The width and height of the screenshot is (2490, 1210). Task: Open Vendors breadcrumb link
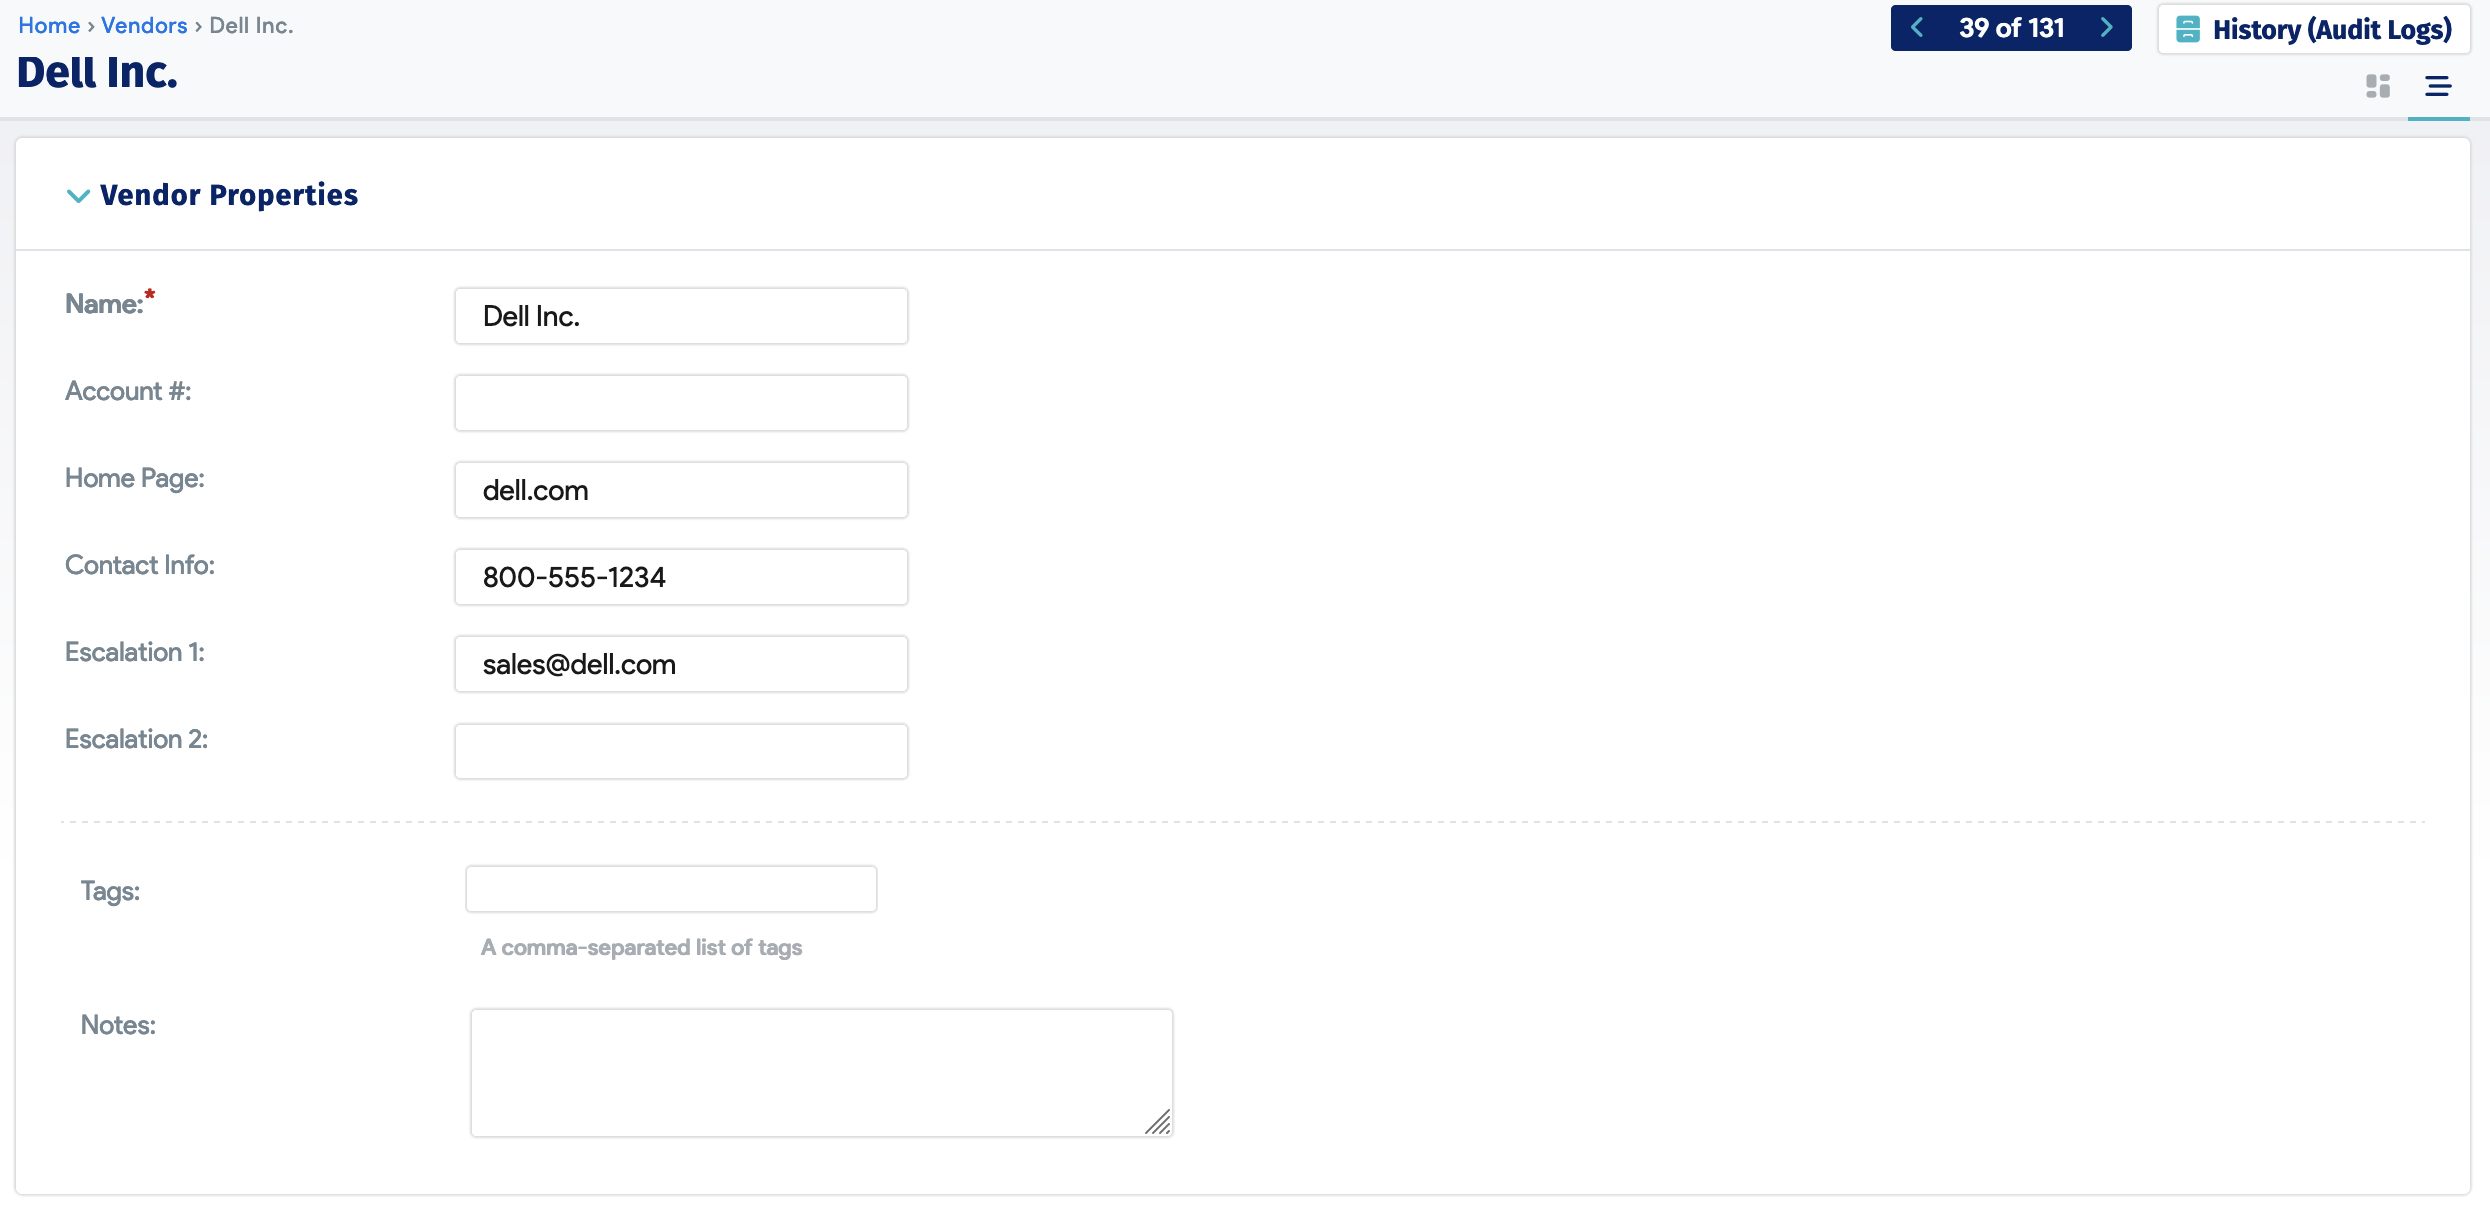(144, 26)
